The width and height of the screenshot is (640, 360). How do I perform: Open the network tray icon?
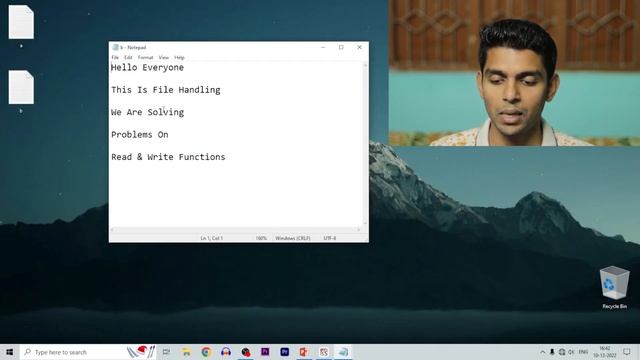[x=562, y=352]
